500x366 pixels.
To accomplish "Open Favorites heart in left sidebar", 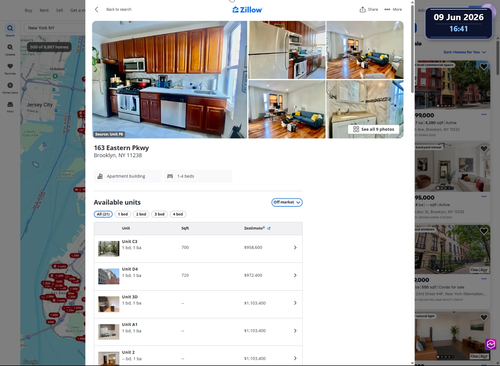I will coord(10,68).
